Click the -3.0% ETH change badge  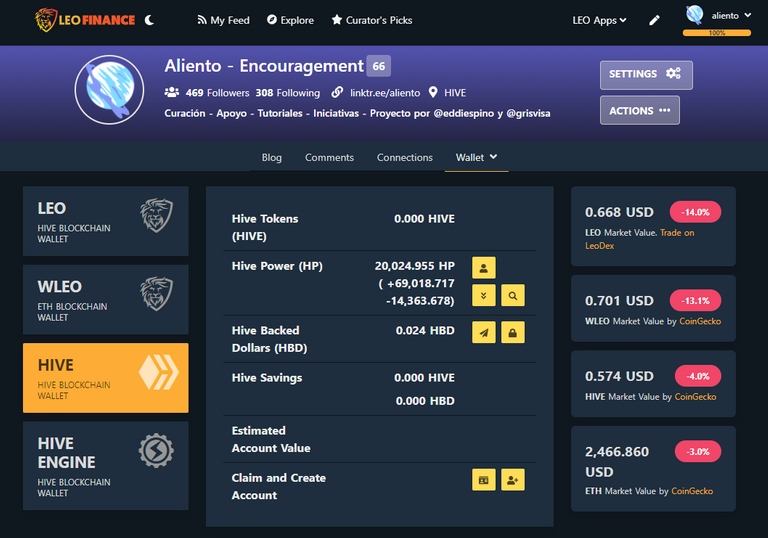click(x=698, y=452)
